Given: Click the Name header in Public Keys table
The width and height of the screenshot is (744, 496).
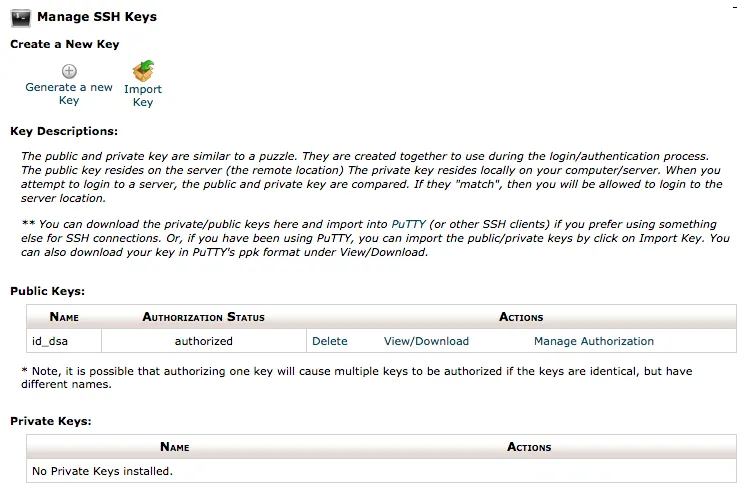Looking at the screenshot, I should pyautogui.click(x=64, y=317).
